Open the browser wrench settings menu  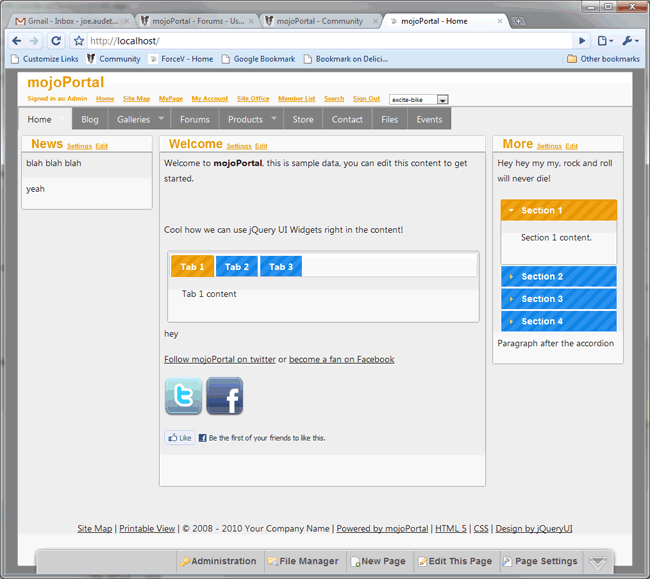pos(630,41)
